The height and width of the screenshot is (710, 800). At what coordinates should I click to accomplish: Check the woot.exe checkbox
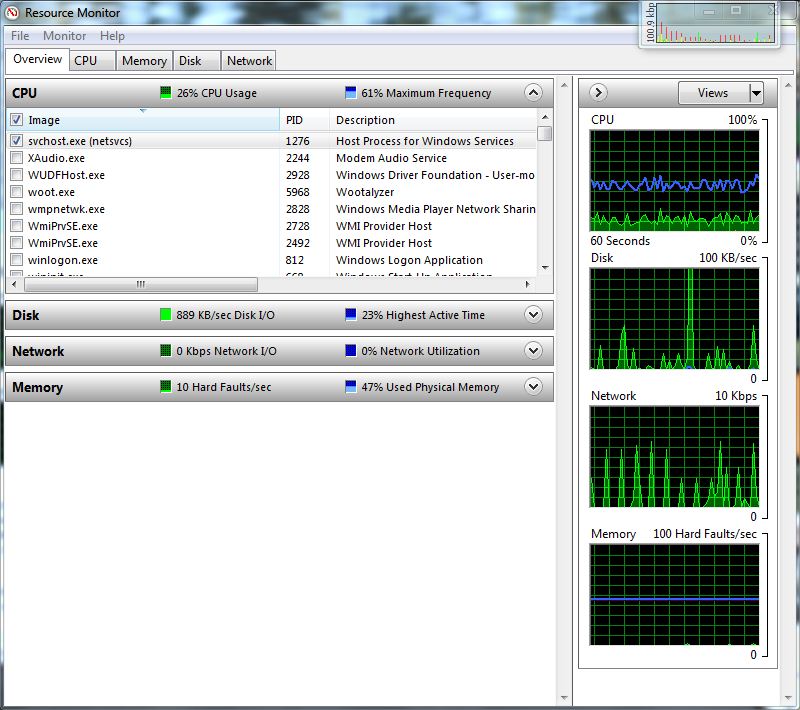coord(16,192)
